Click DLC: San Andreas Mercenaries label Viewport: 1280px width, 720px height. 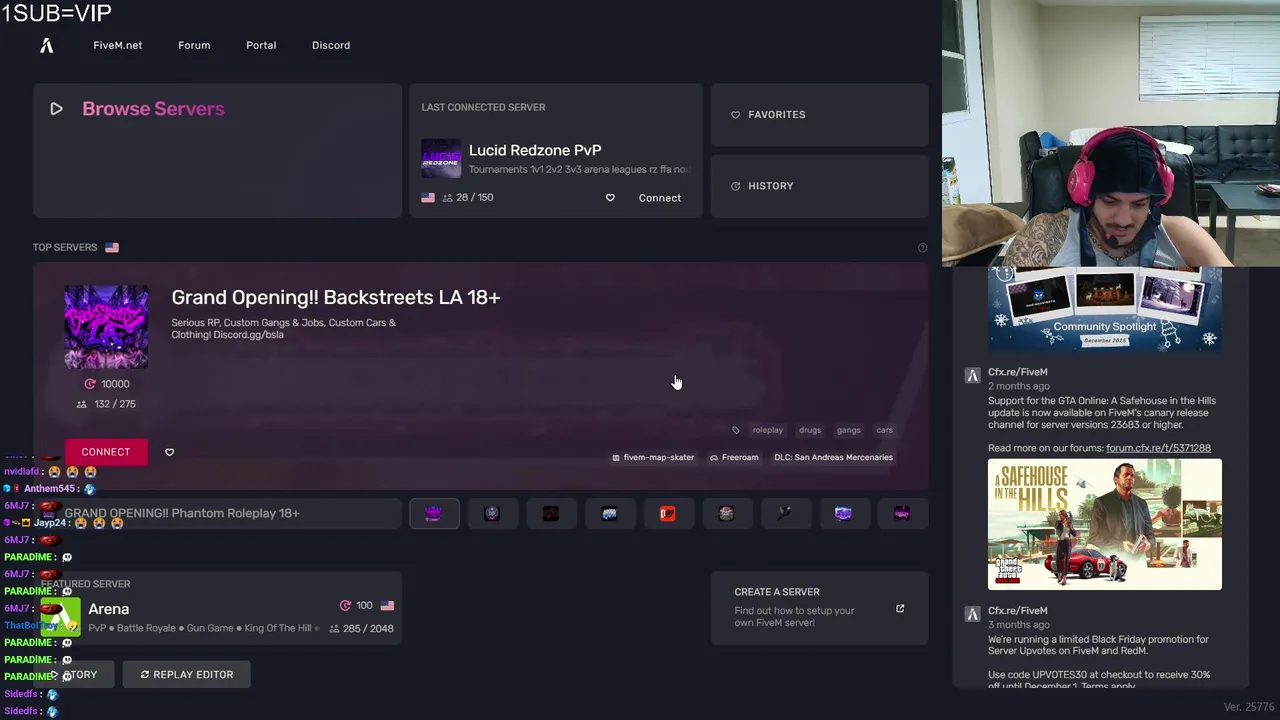point(833,457)
